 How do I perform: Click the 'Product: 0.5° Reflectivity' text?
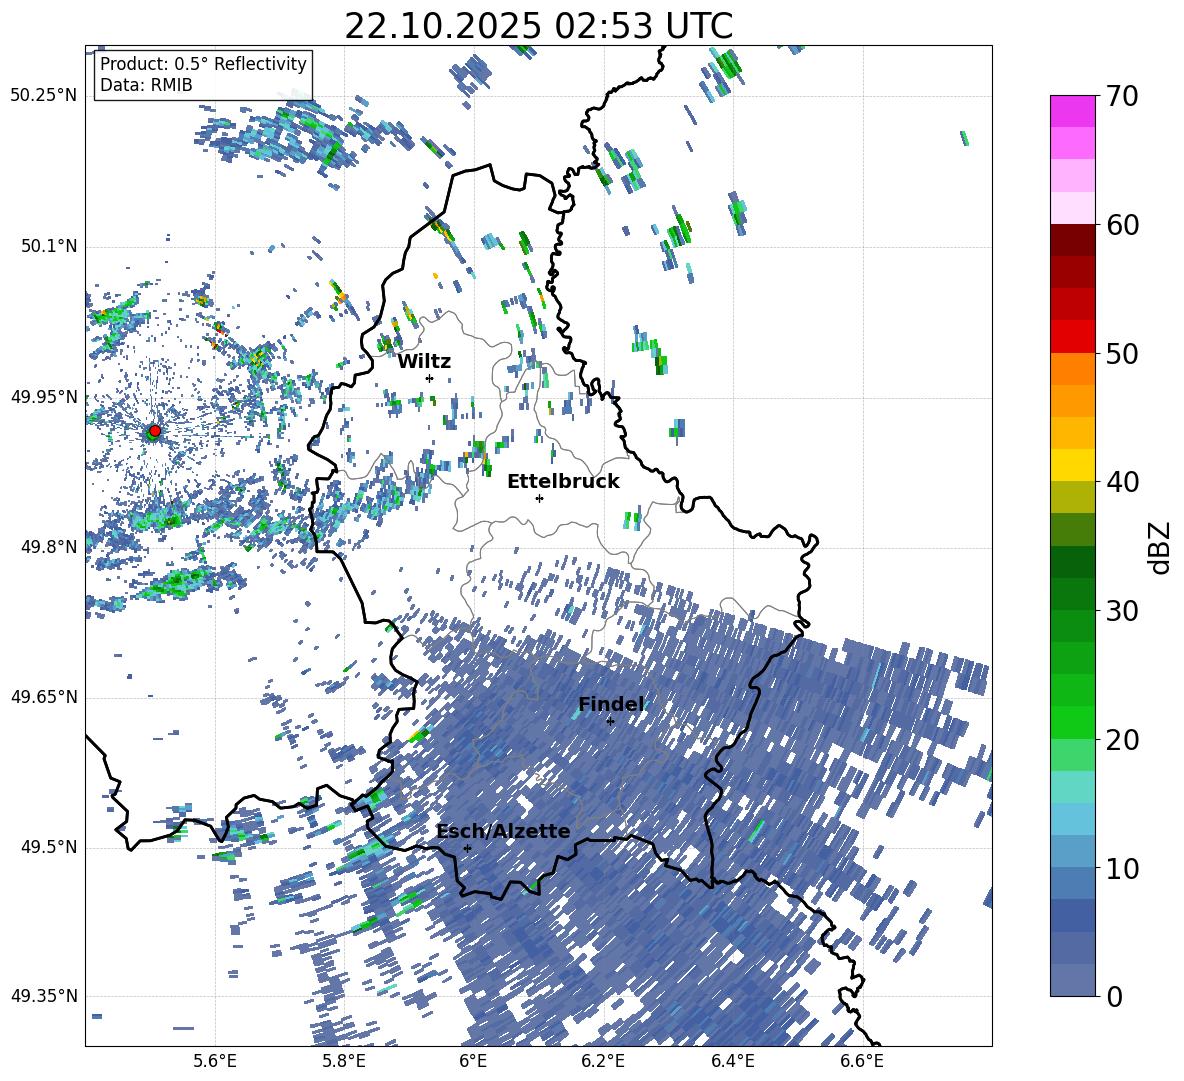pyautogui.click(x=203, y=63)
